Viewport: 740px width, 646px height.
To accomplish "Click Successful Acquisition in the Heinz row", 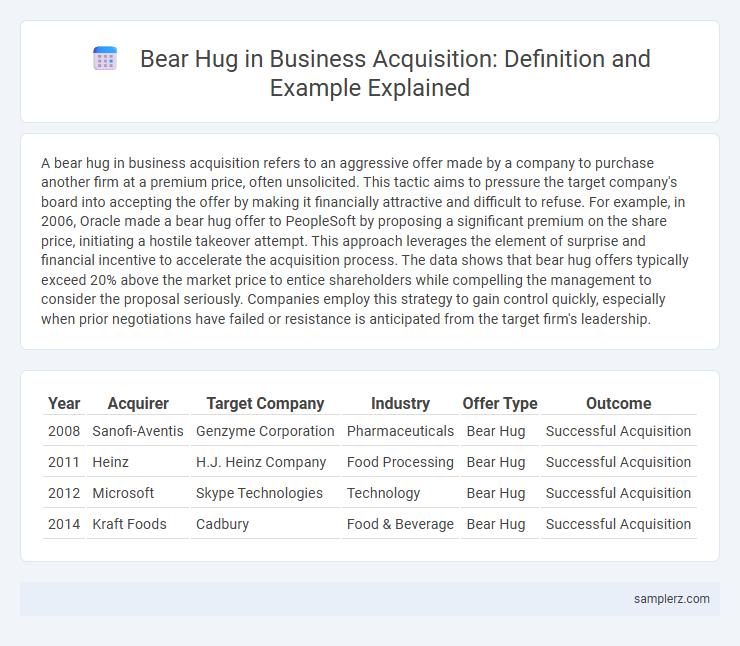I will point(619,462).
